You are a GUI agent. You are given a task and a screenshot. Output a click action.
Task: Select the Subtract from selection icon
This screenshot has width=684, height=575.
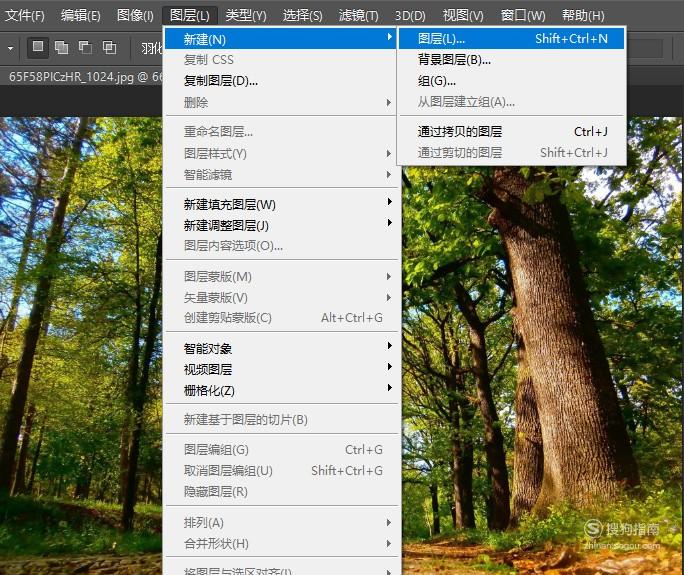coord(85,47)
